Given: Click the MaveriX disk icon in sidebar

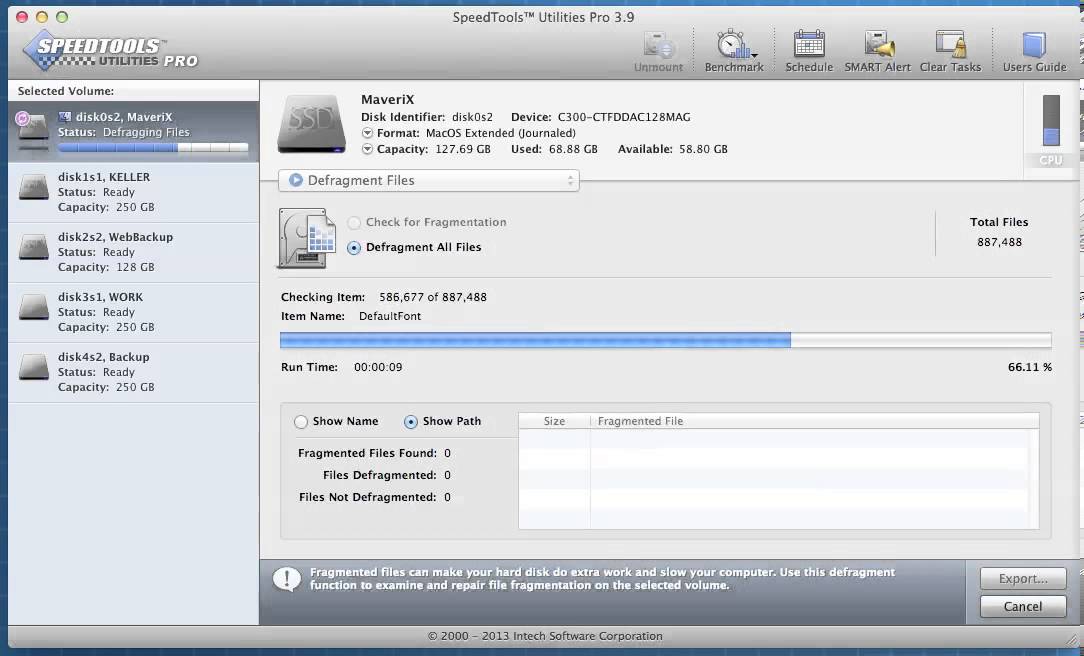Looking at the screenshot, I should pos(32,130).
